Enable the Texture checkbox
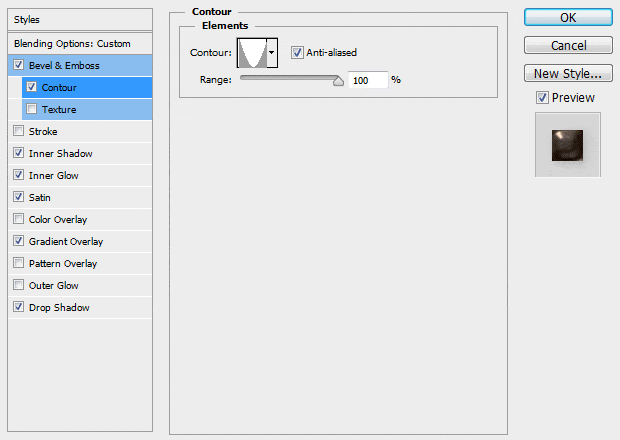This screenshot has height=440, width=620. (33, 110)
